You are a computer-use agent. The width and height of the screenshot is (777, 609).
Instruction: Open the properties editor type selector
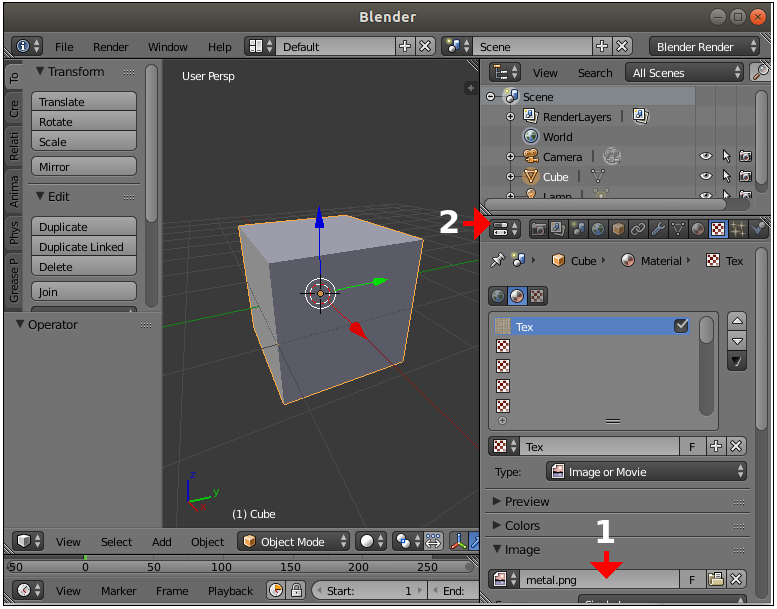[504, 229]
